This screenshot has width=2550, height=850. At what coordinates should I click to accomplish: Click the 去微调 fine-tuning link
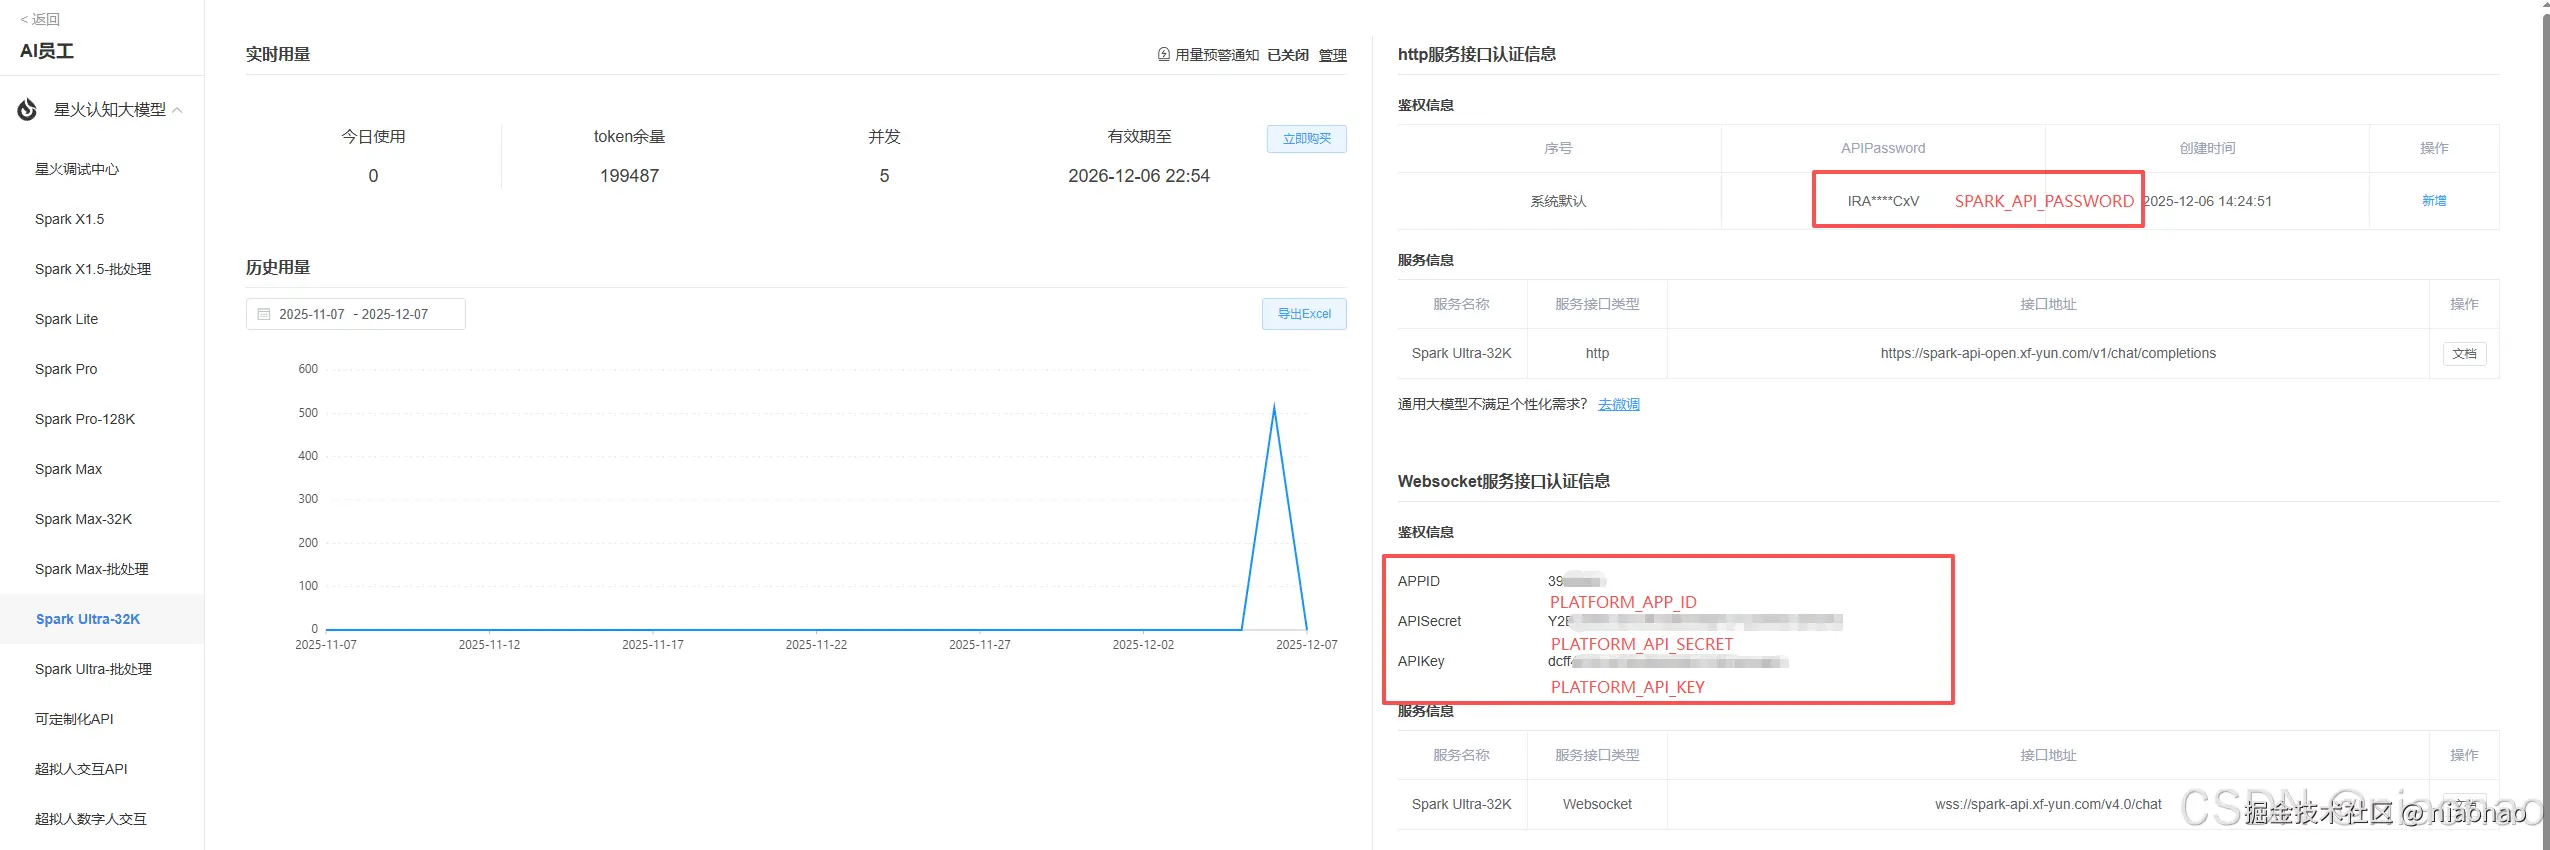pos(1618,404)
